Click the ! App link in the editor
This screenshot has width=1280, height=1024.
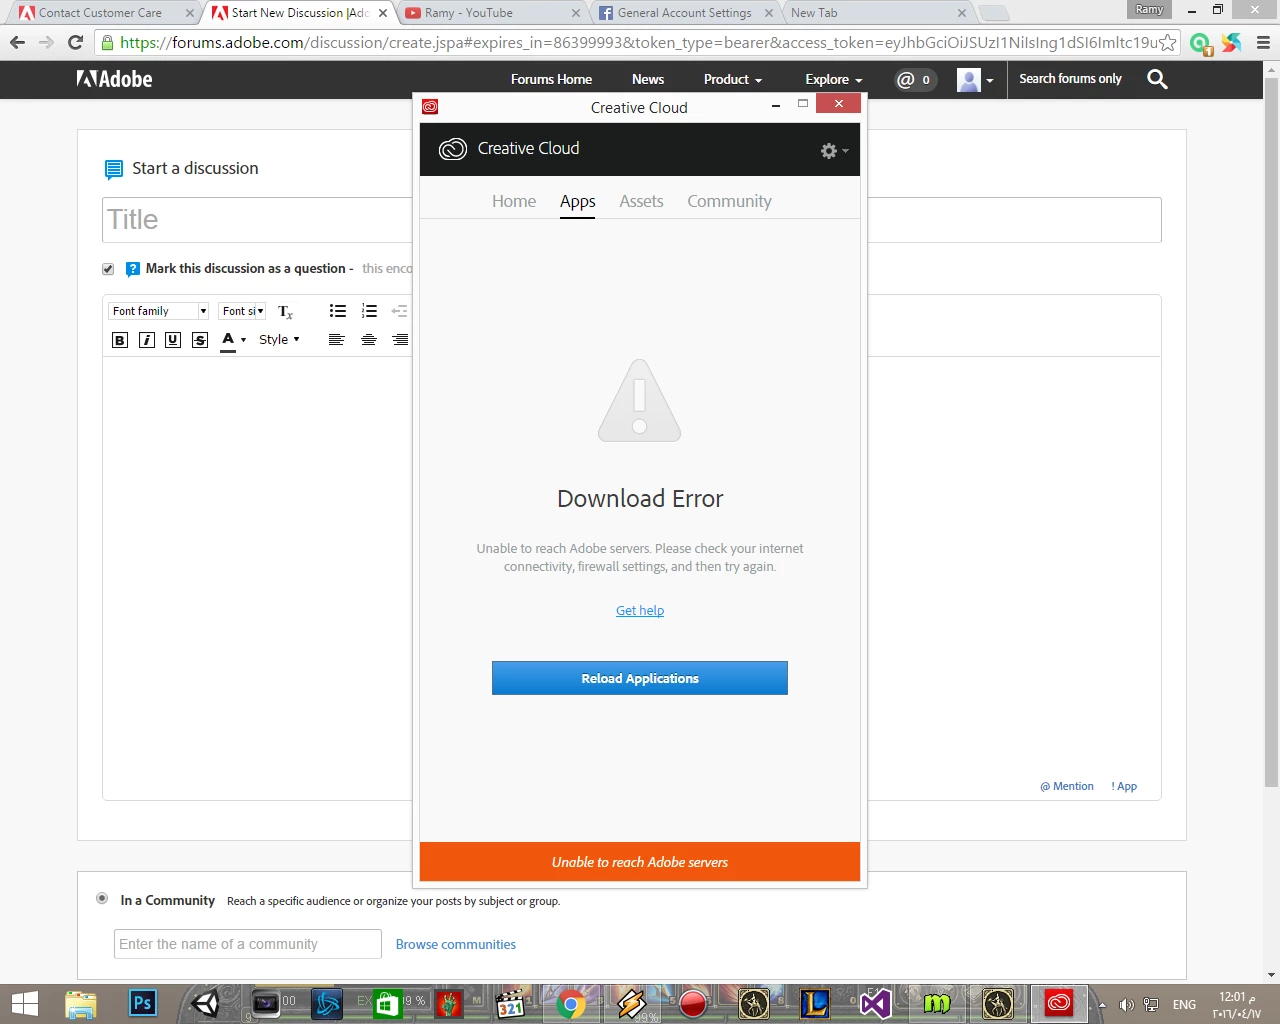point(1124,786)
